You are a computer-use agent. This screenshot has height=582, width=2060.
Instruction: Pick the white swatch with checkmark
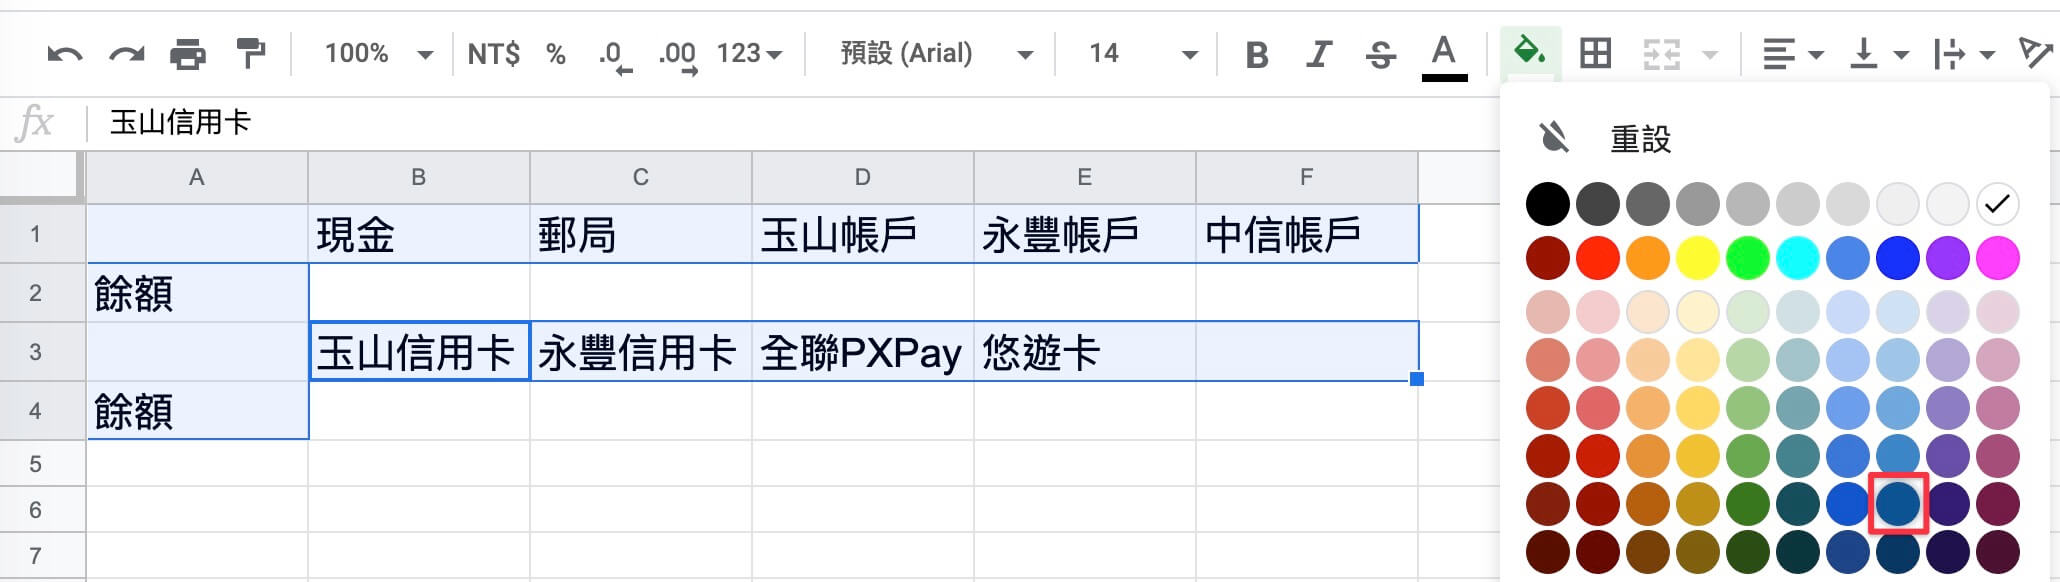click(x=1997, y=204)
